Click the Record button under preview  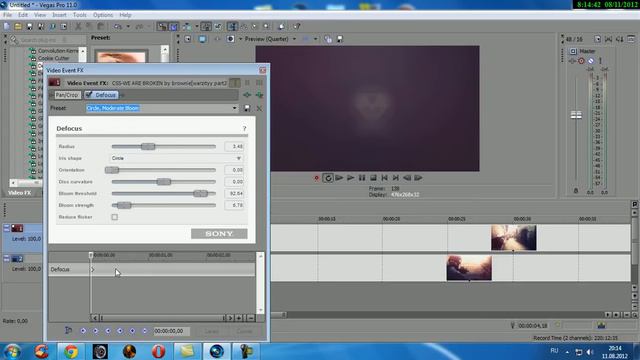[316, 178]
